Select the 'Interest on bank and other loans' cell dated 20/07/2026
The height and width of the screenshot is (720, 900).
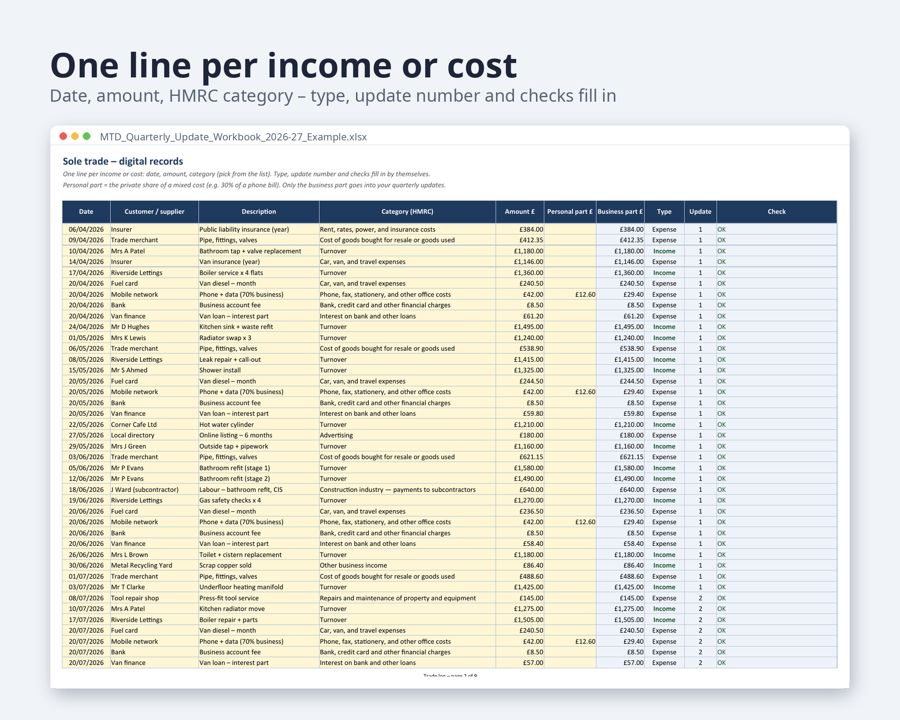pos(408,663)
